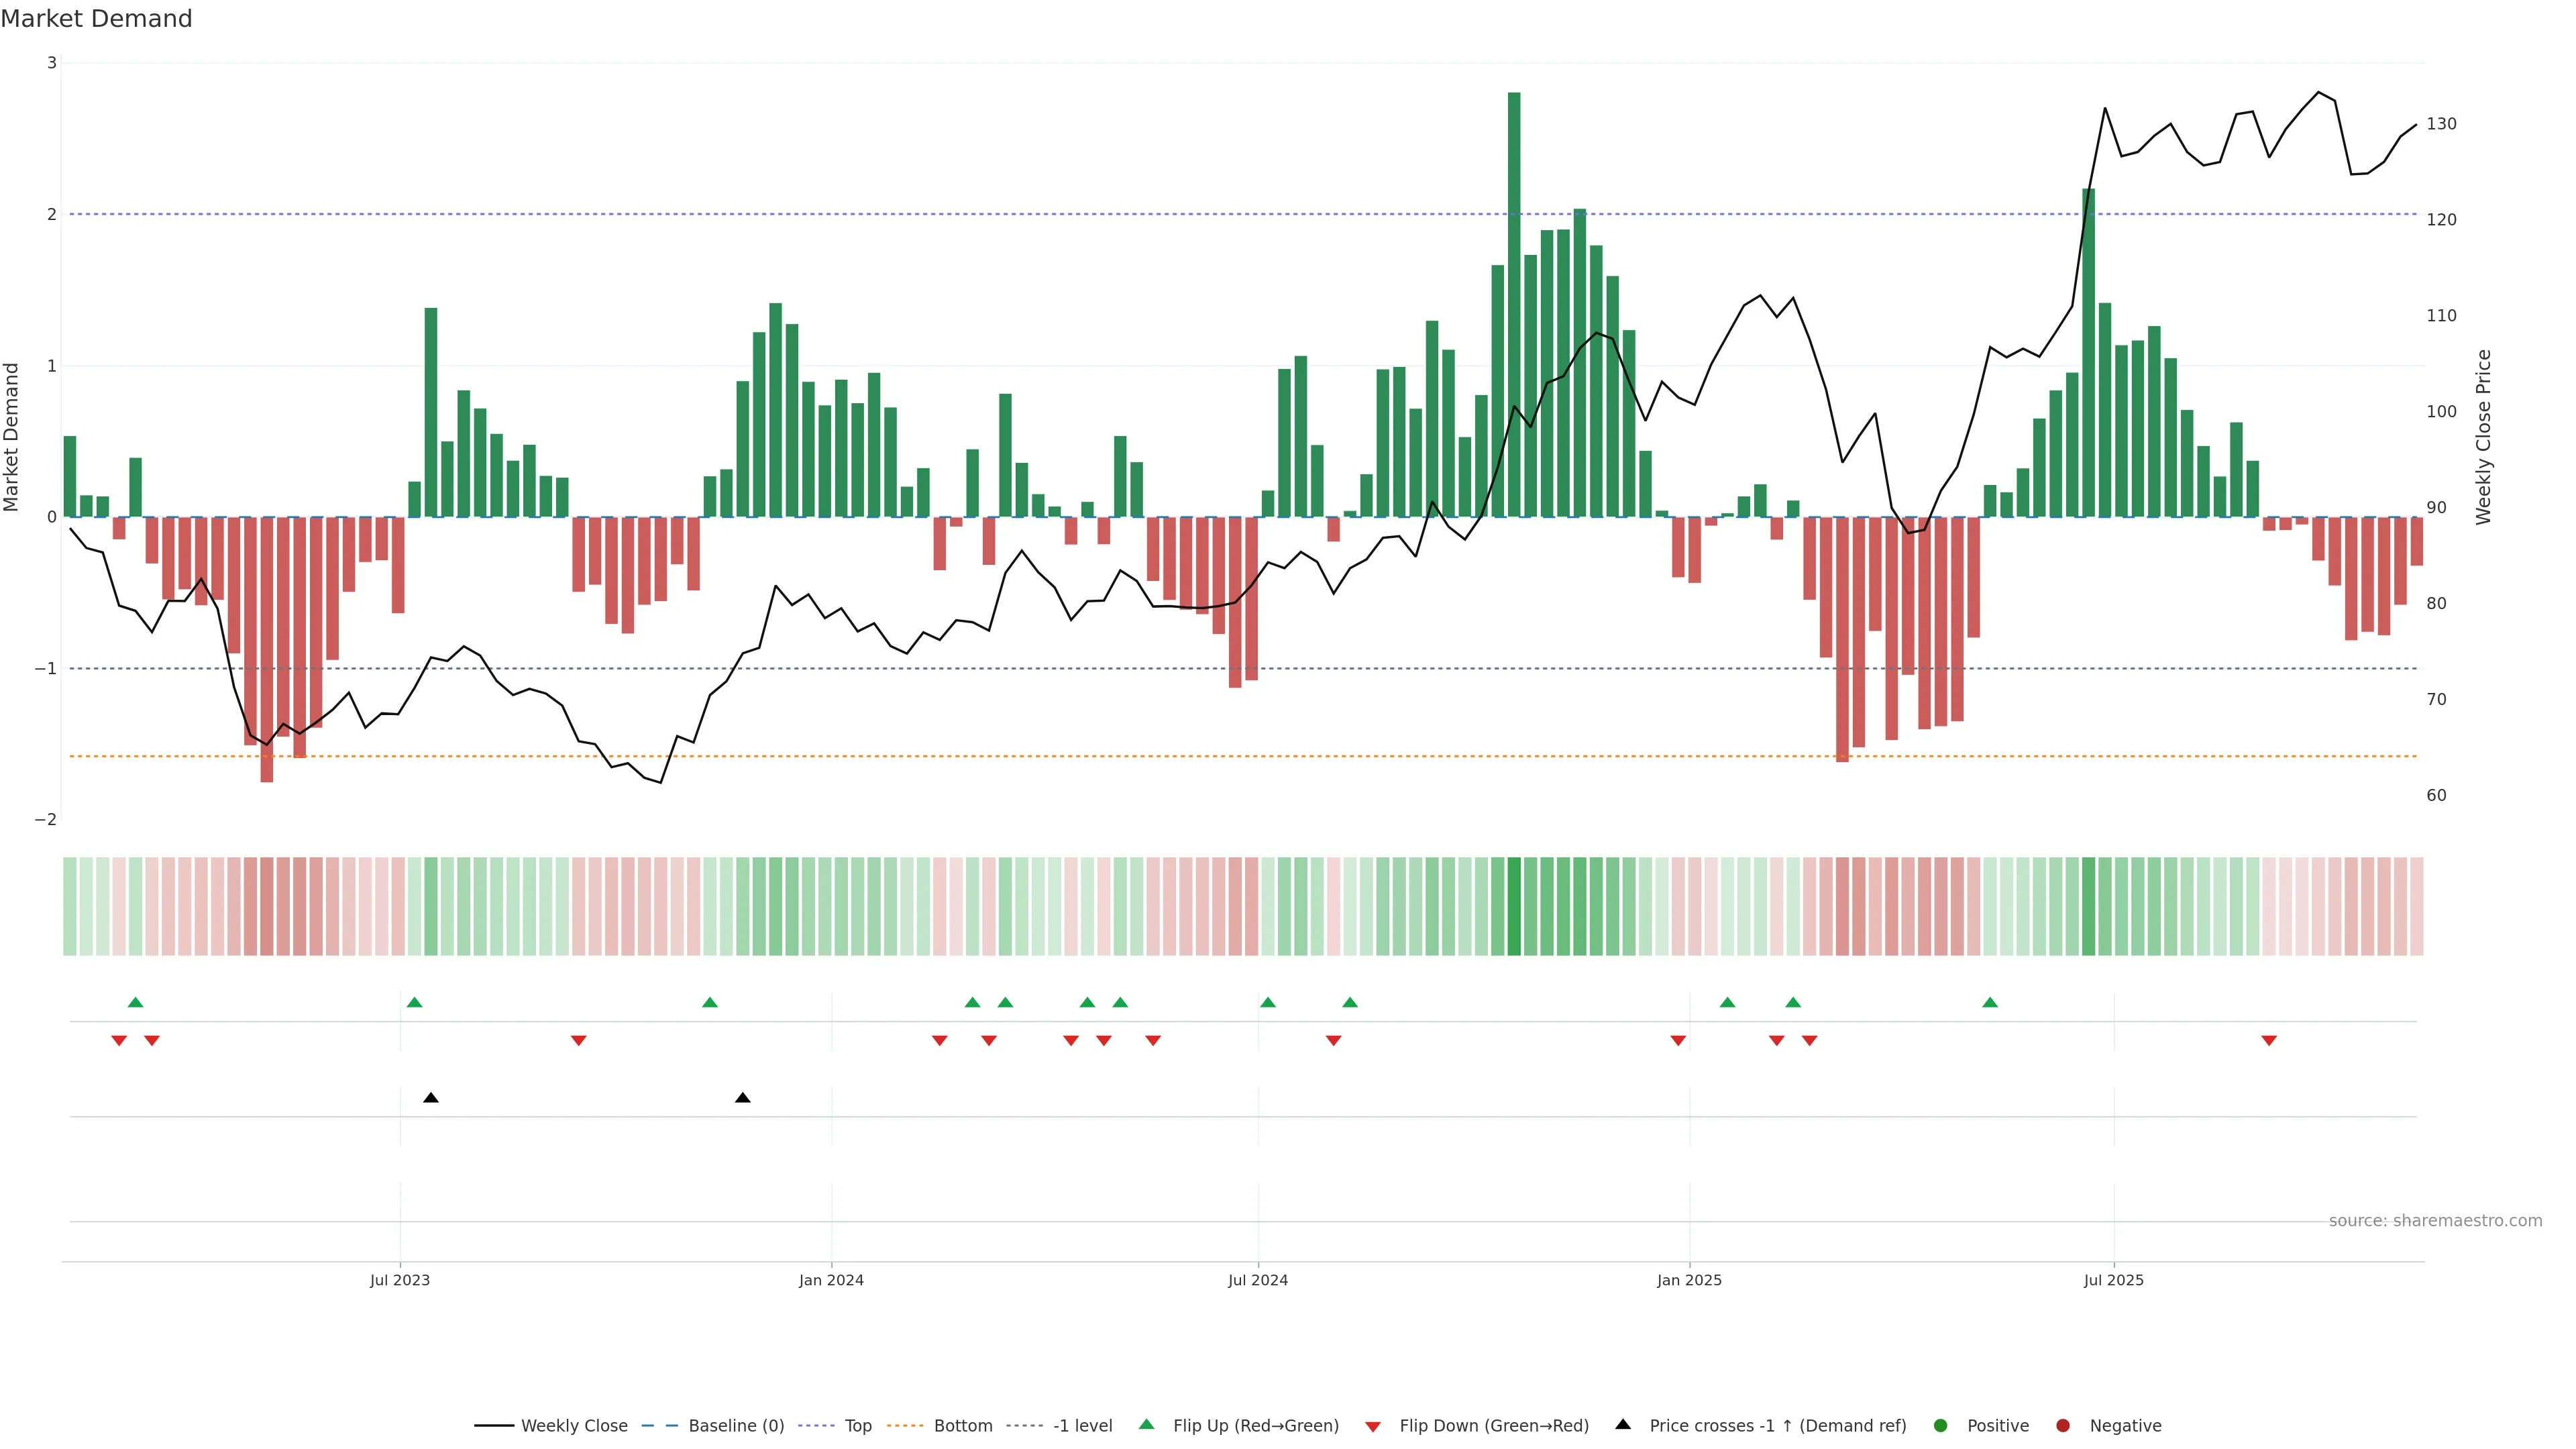Click red Flip Down triangle legend icon

click(1373, 1427)
